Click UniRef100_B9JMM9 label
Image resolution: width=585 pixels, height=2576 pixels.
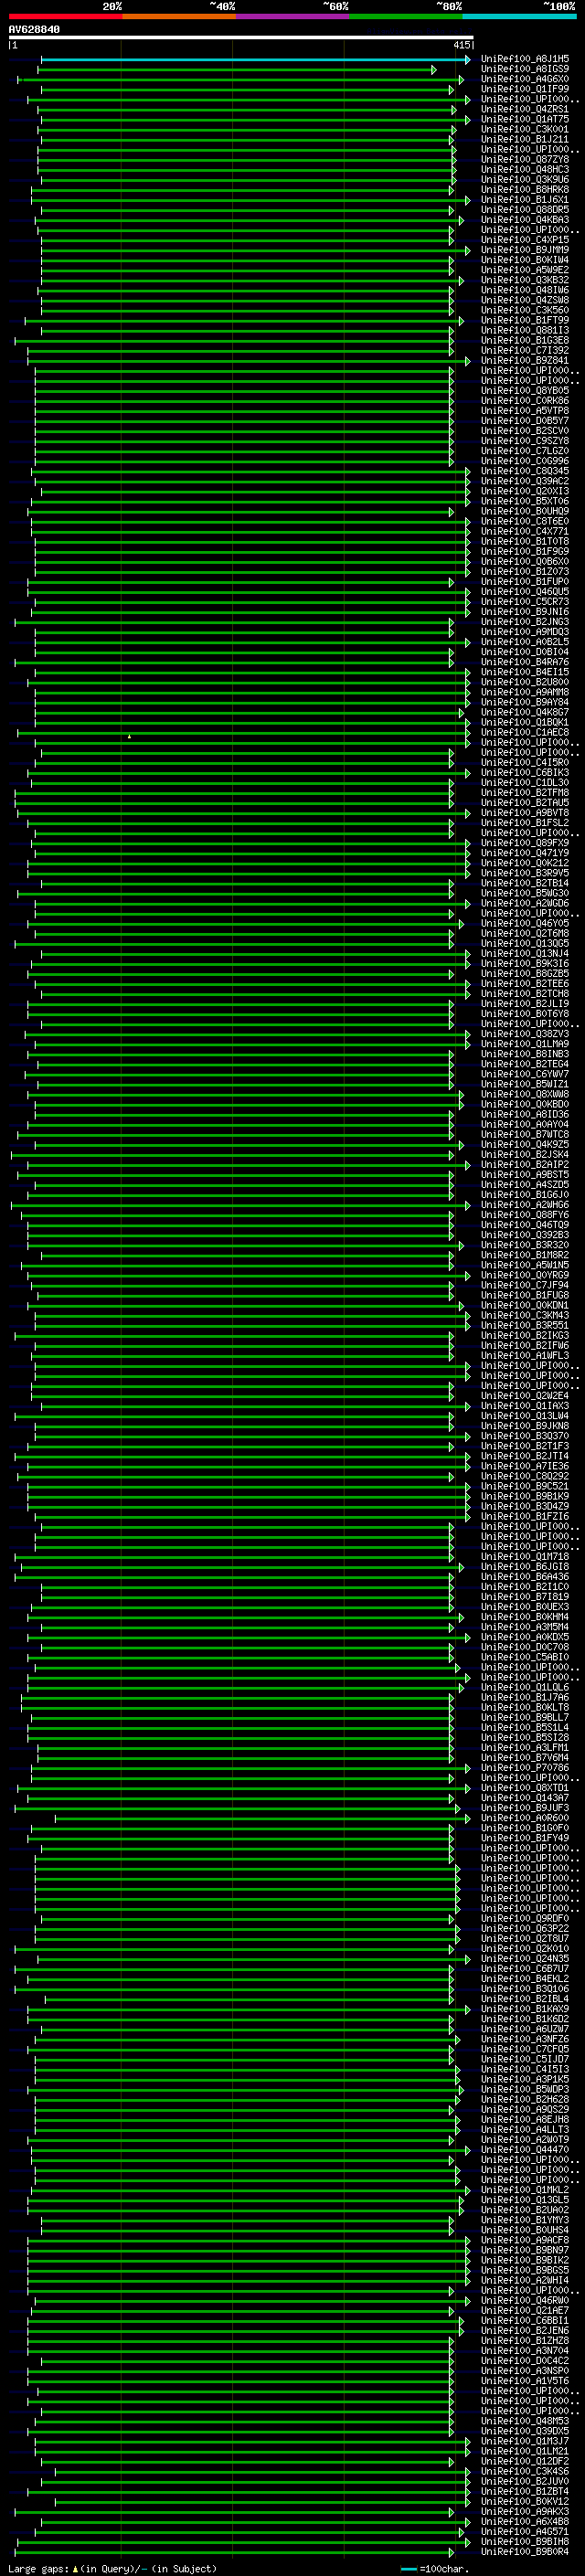tap(525, 249)
